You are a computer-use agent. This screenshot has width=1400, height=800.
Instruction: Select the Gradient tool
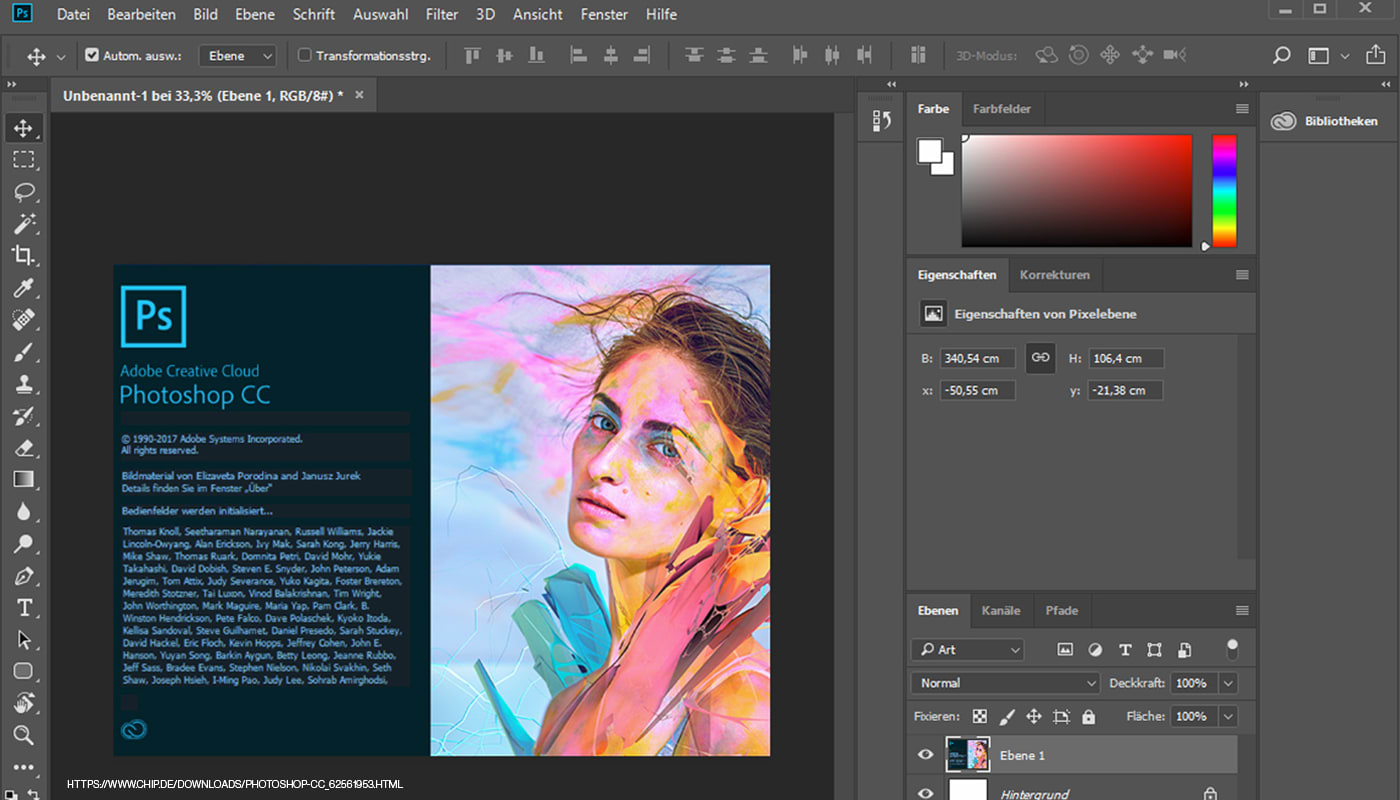point(25,479)
